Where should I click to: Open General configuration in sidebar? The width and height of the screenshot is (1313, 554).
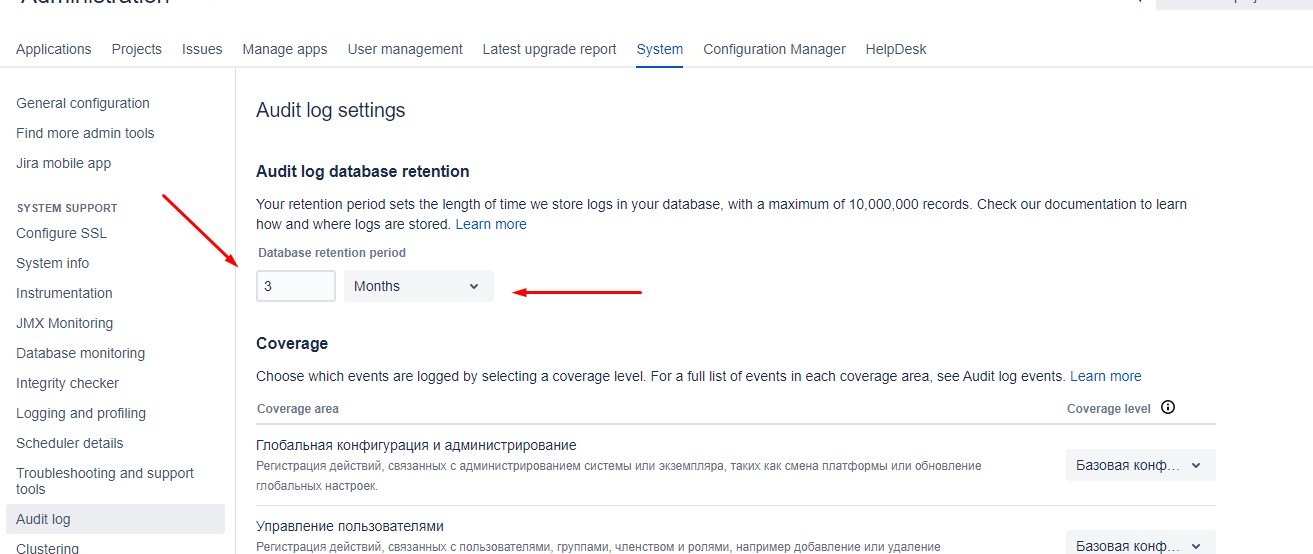pos(83,103)
